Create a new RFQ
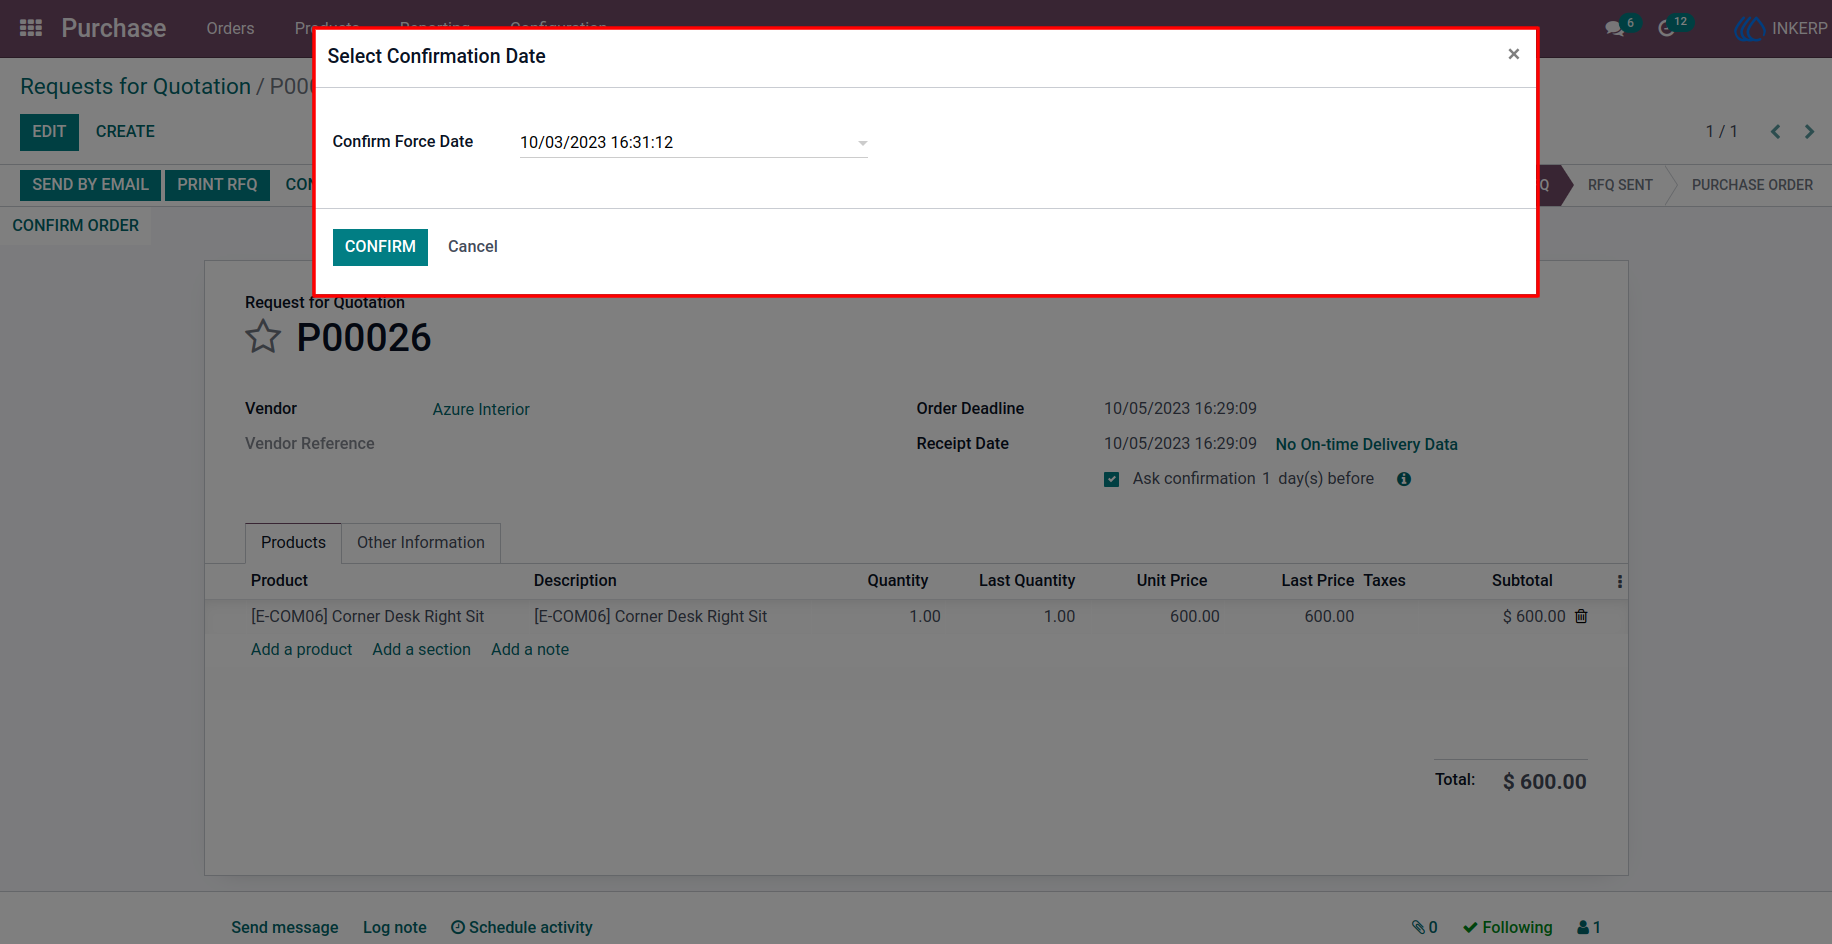 [x=125, y=132]
